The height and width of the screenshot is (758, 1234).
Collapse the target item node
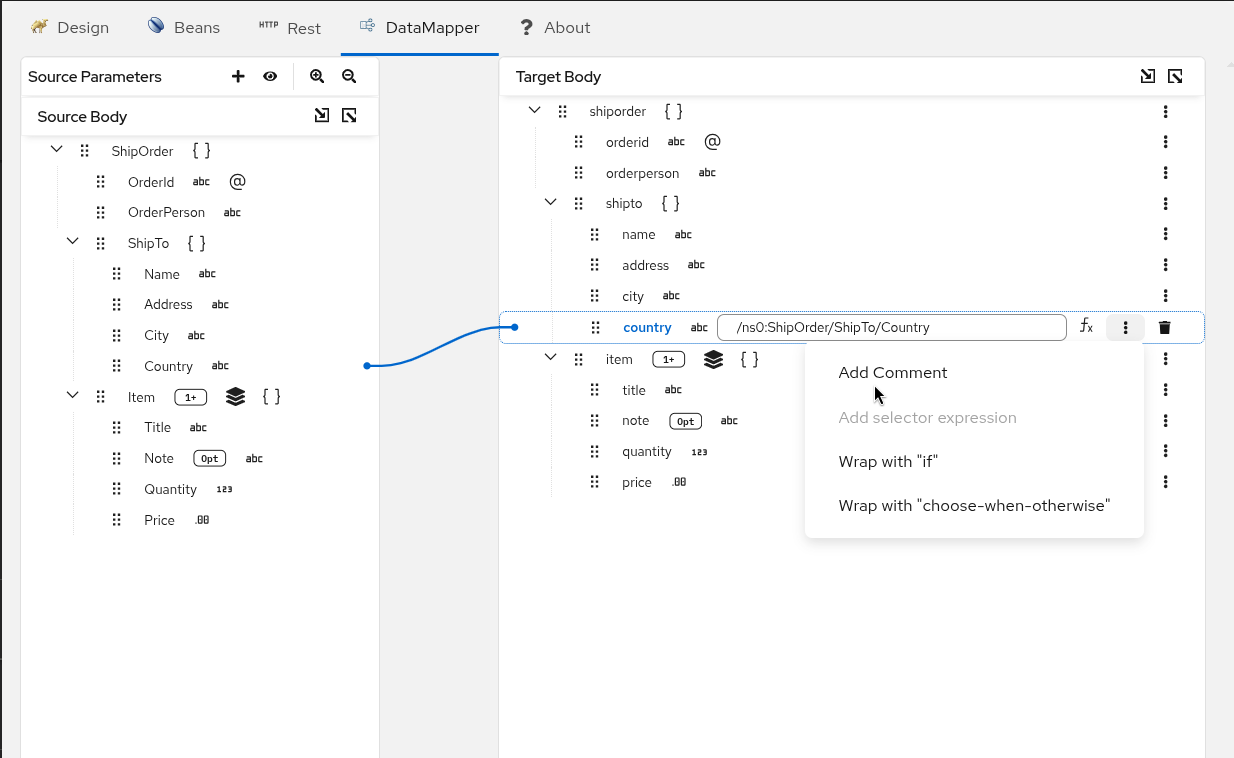(x=551, y=358)
